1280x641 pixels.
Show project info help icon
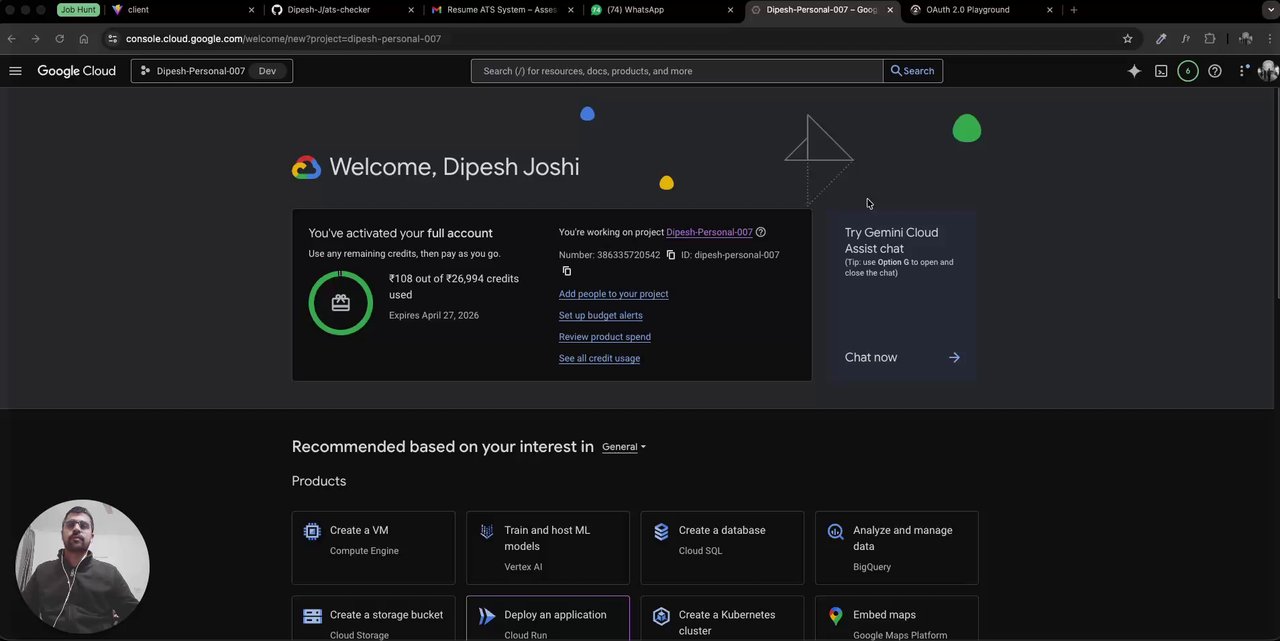(761, 232)
